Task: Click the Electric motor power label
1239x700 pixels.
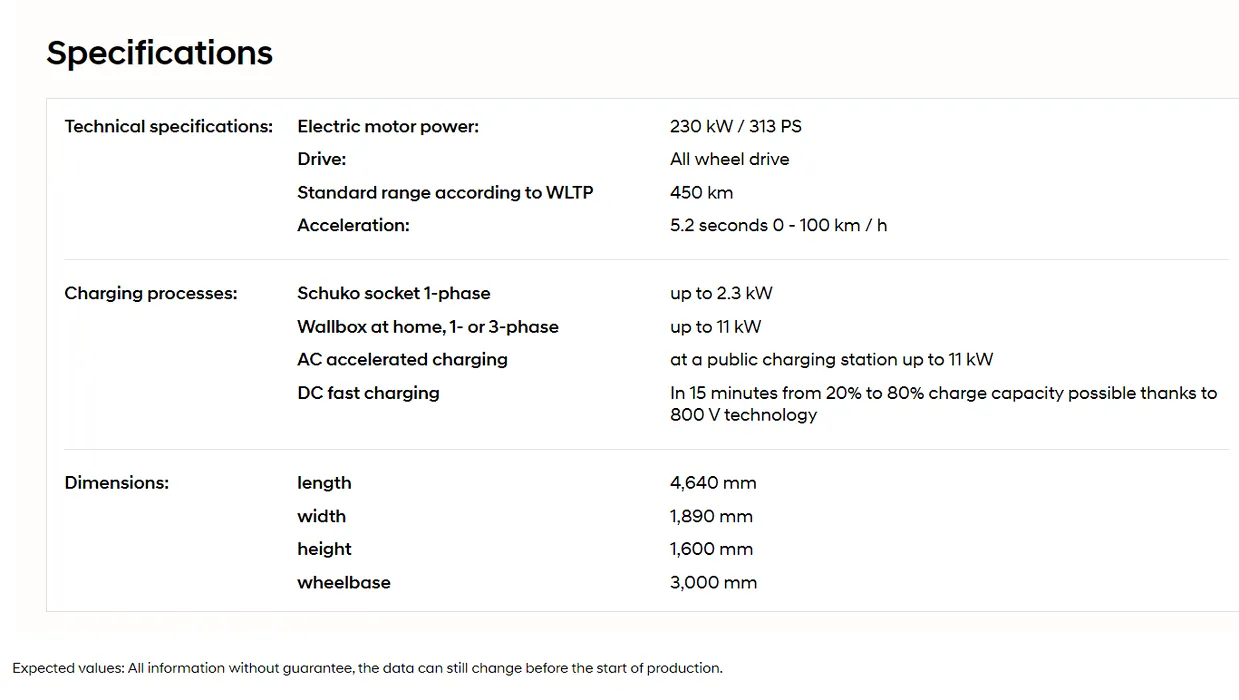Action: [388, 126]
